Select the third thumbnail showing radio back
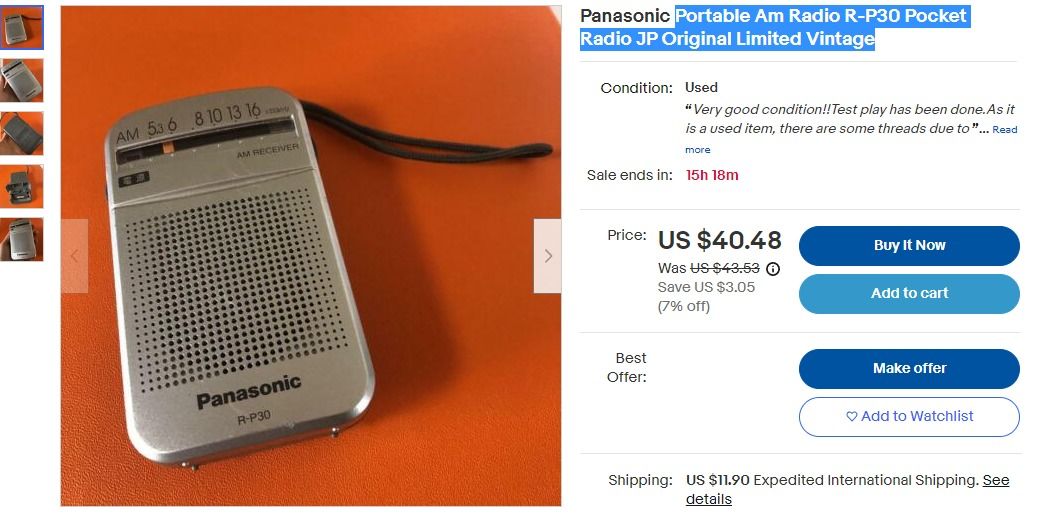Viewport: 1037px width, 514px height. [22, 134]
